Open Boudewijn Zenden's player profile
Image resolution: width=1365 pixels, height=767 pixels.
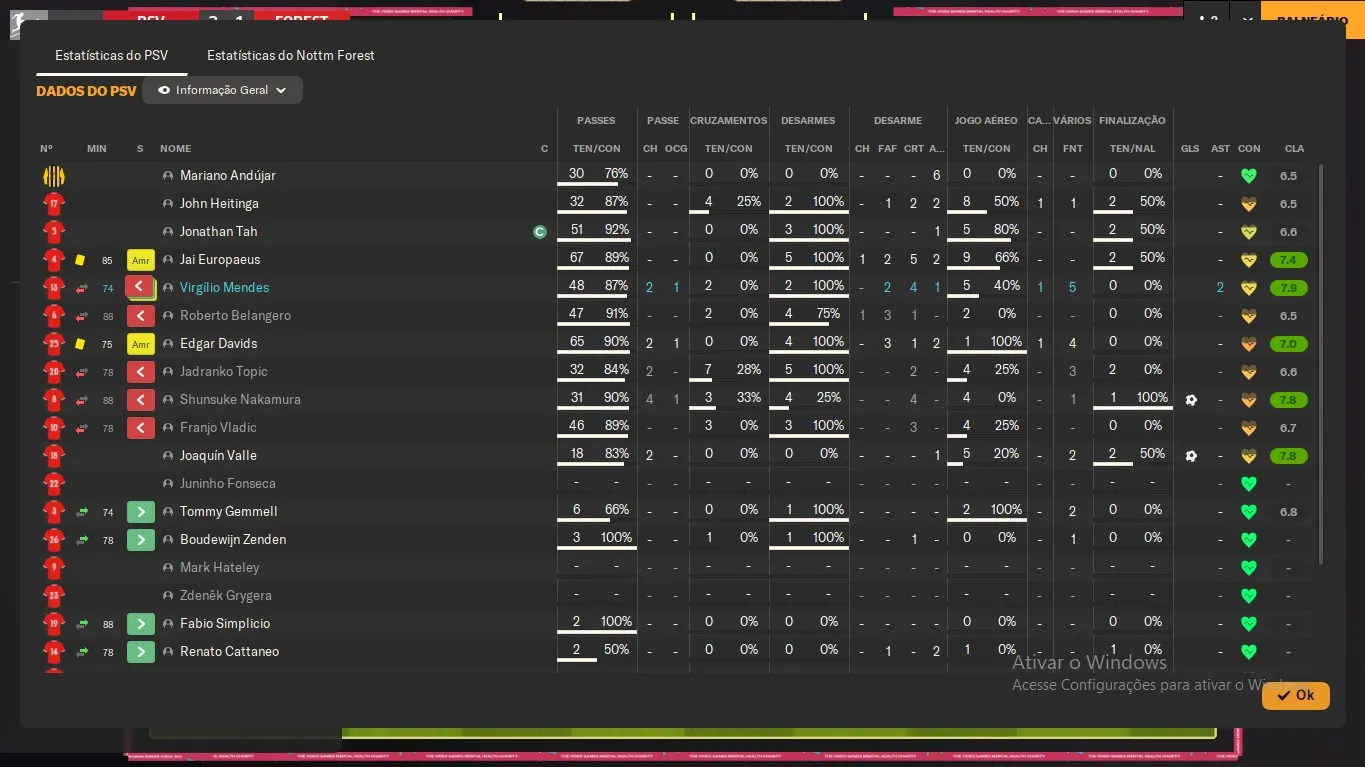[232, 540]
